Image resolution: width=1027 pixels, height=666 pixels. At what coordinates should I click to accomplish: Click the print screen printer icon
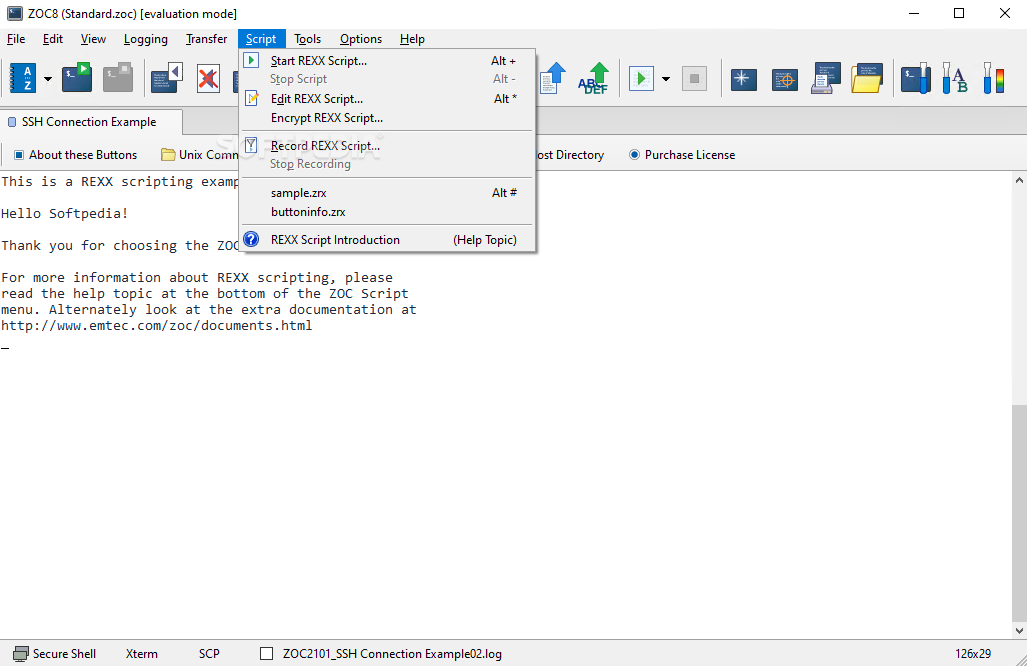pos(826,79)
